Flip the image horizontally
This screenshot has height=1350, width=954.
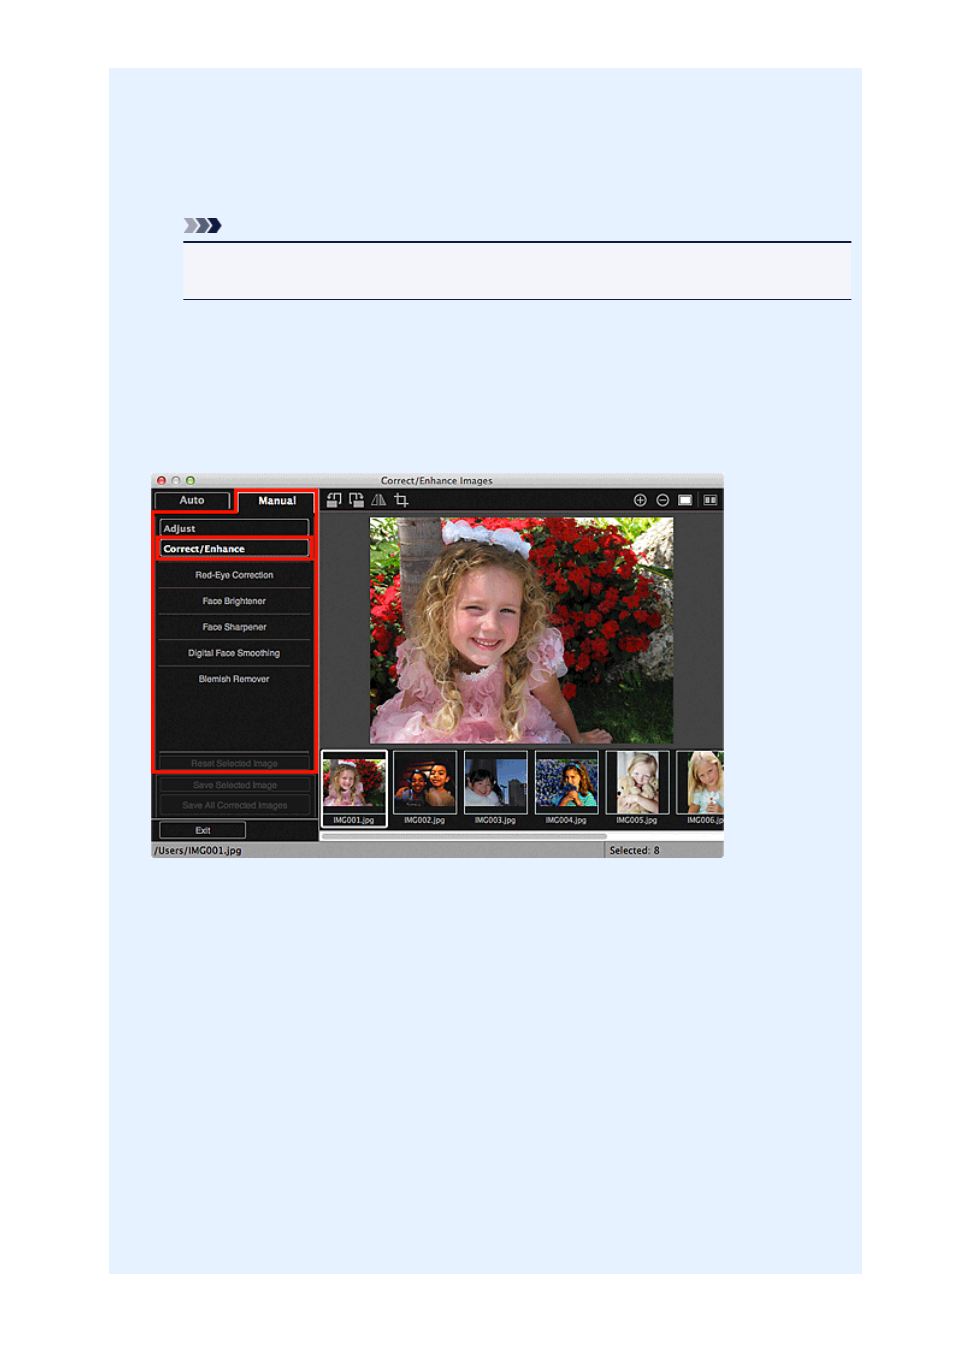(x=378, y=500)
